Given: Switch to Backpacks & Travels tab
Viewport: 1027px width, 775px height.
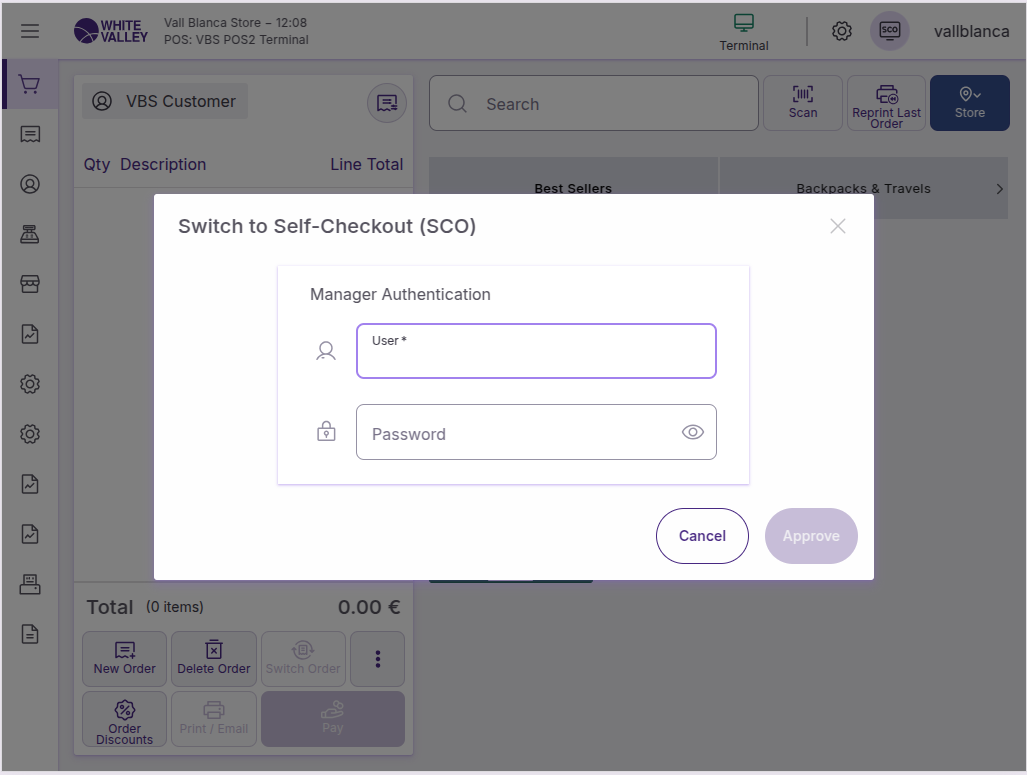Looking at the screenshot, I should tap(862, 188).
